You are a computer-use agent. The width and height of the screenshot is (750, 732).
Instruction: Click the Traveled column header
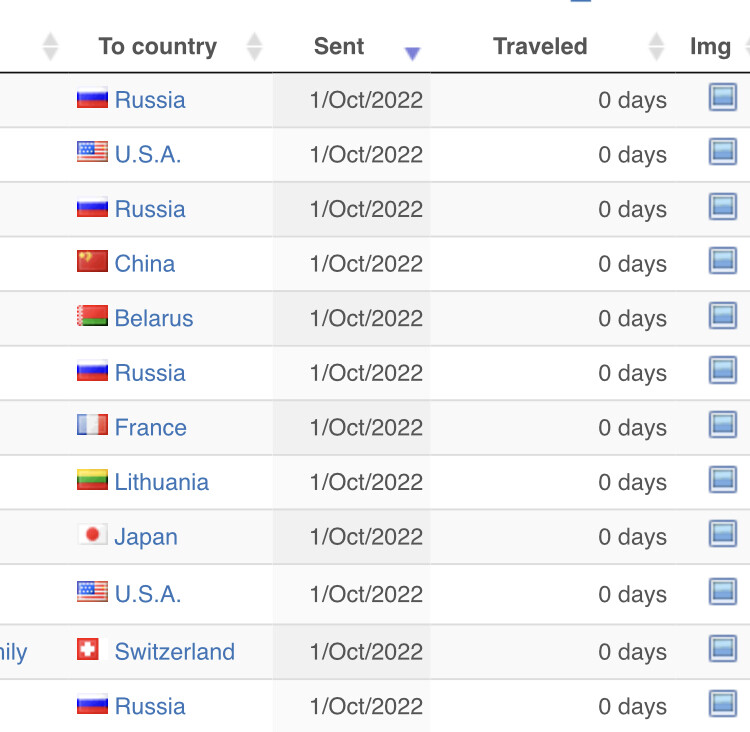540,46
